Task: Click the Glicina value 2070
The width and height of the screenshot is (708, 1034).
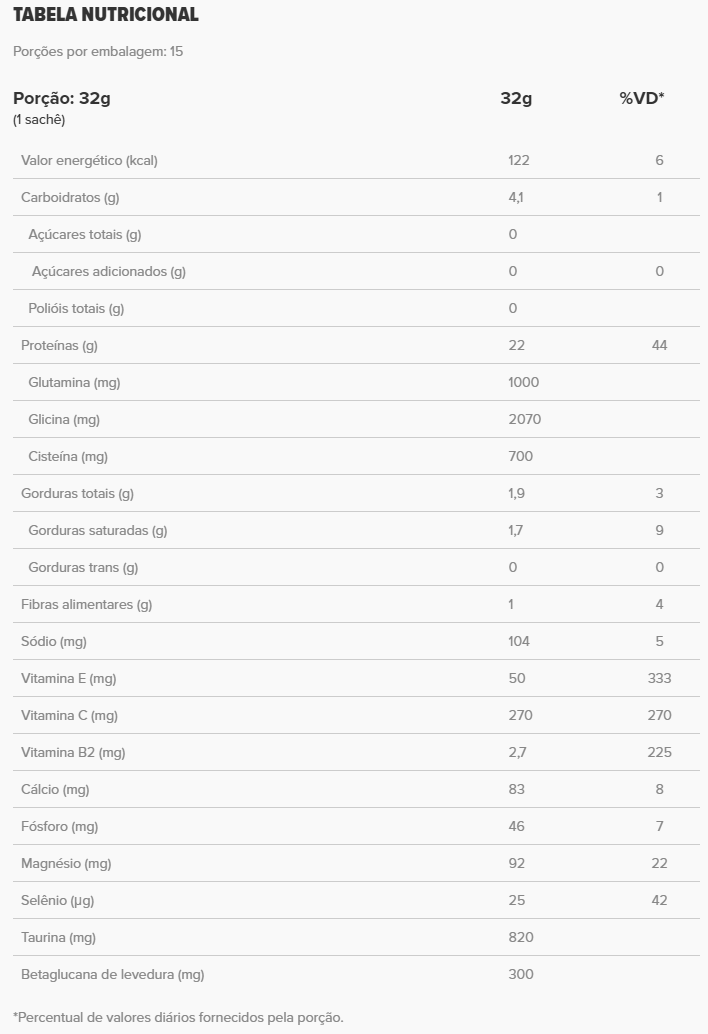Action: [524, 419]
